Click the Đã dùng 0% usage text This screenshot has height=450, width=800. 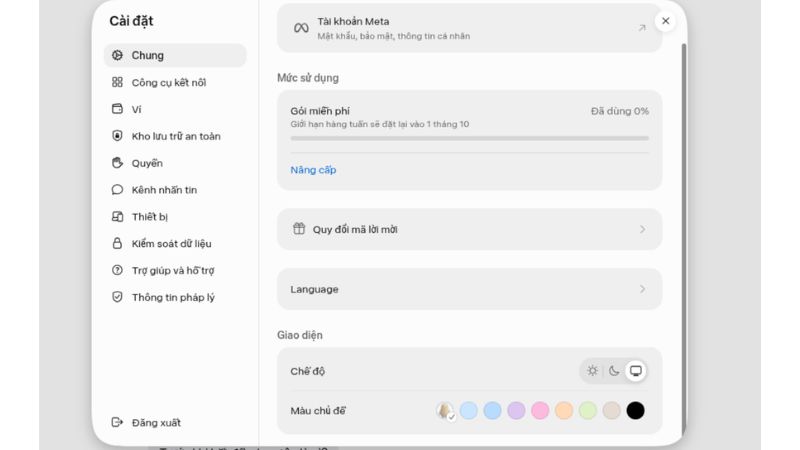coord(620,111)
